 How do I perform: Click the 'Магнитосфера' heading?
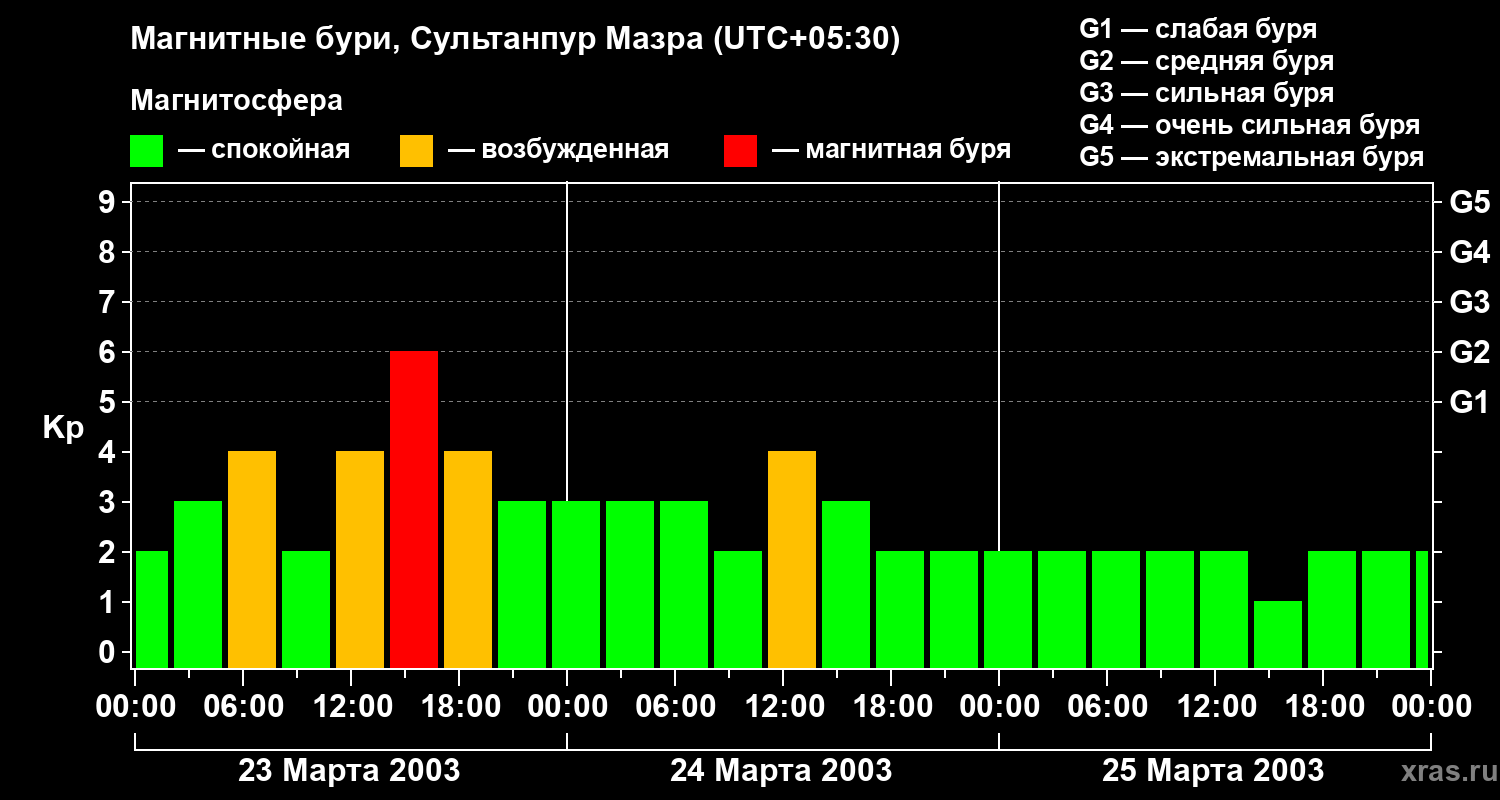pyautogui.click(x=237, y=101)
